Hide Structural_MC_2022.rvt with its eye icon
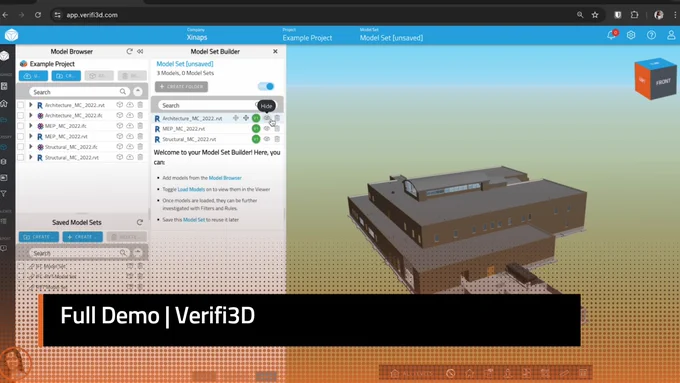680x383 pixels. point(267,139)
